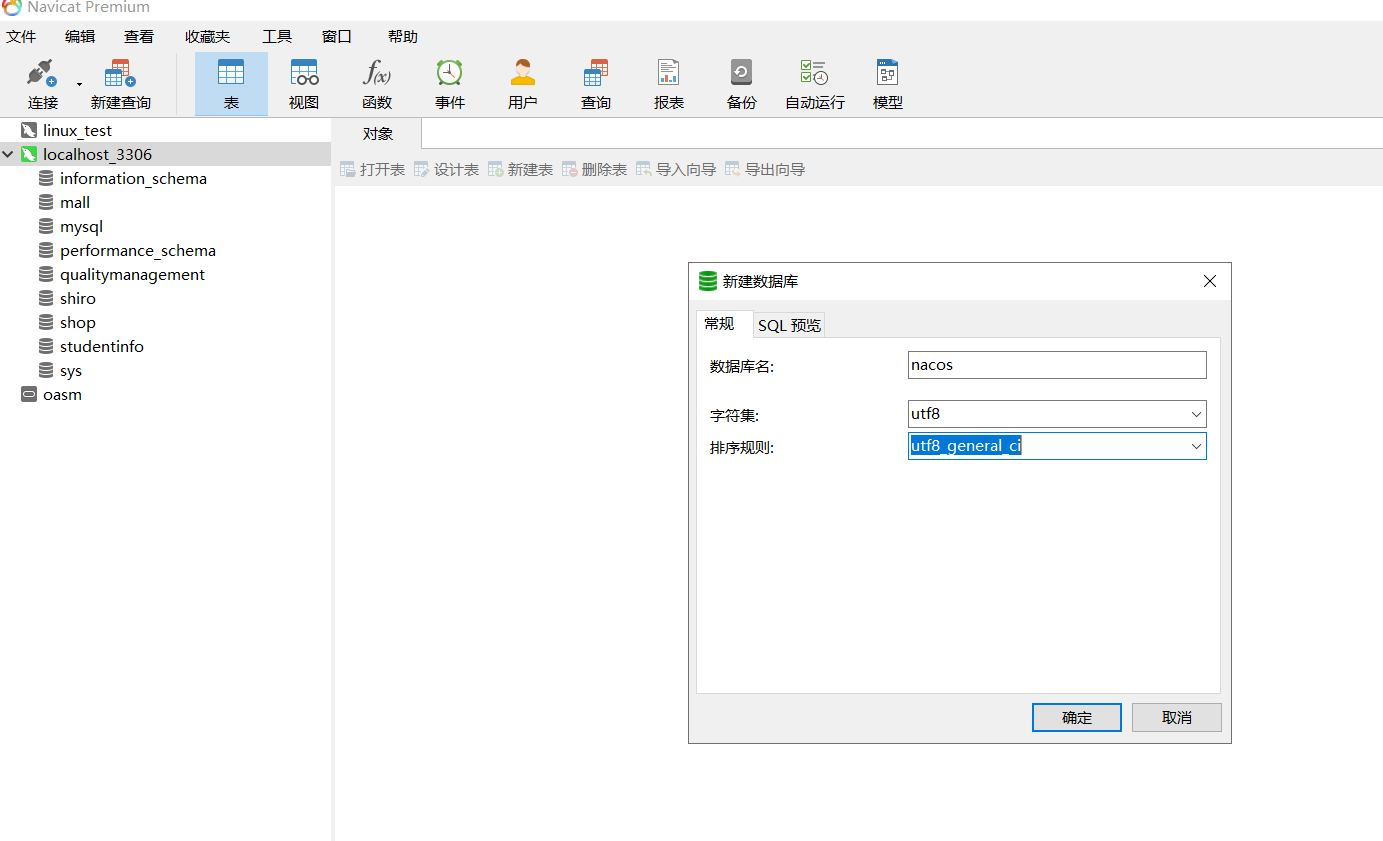This screenshot has width=1383, height=841.
Task: Click the New Query (新建查询) icon
Action: (120, 84)
